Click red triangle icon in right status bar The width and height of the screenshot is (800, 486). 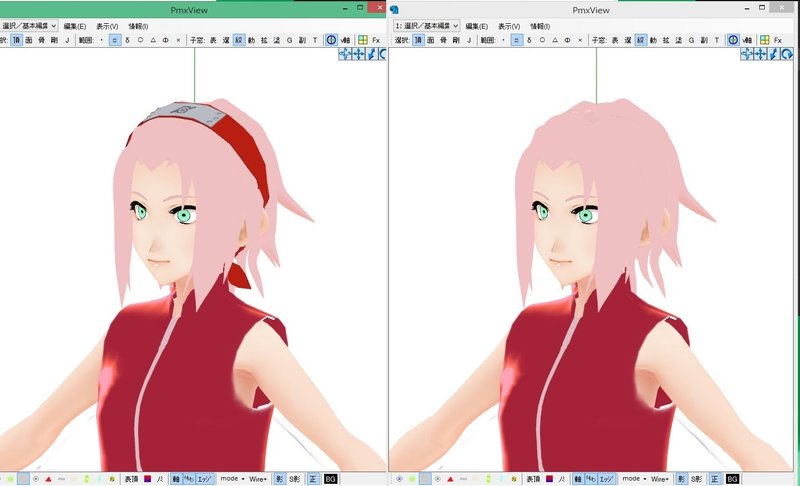pos(451,479)
